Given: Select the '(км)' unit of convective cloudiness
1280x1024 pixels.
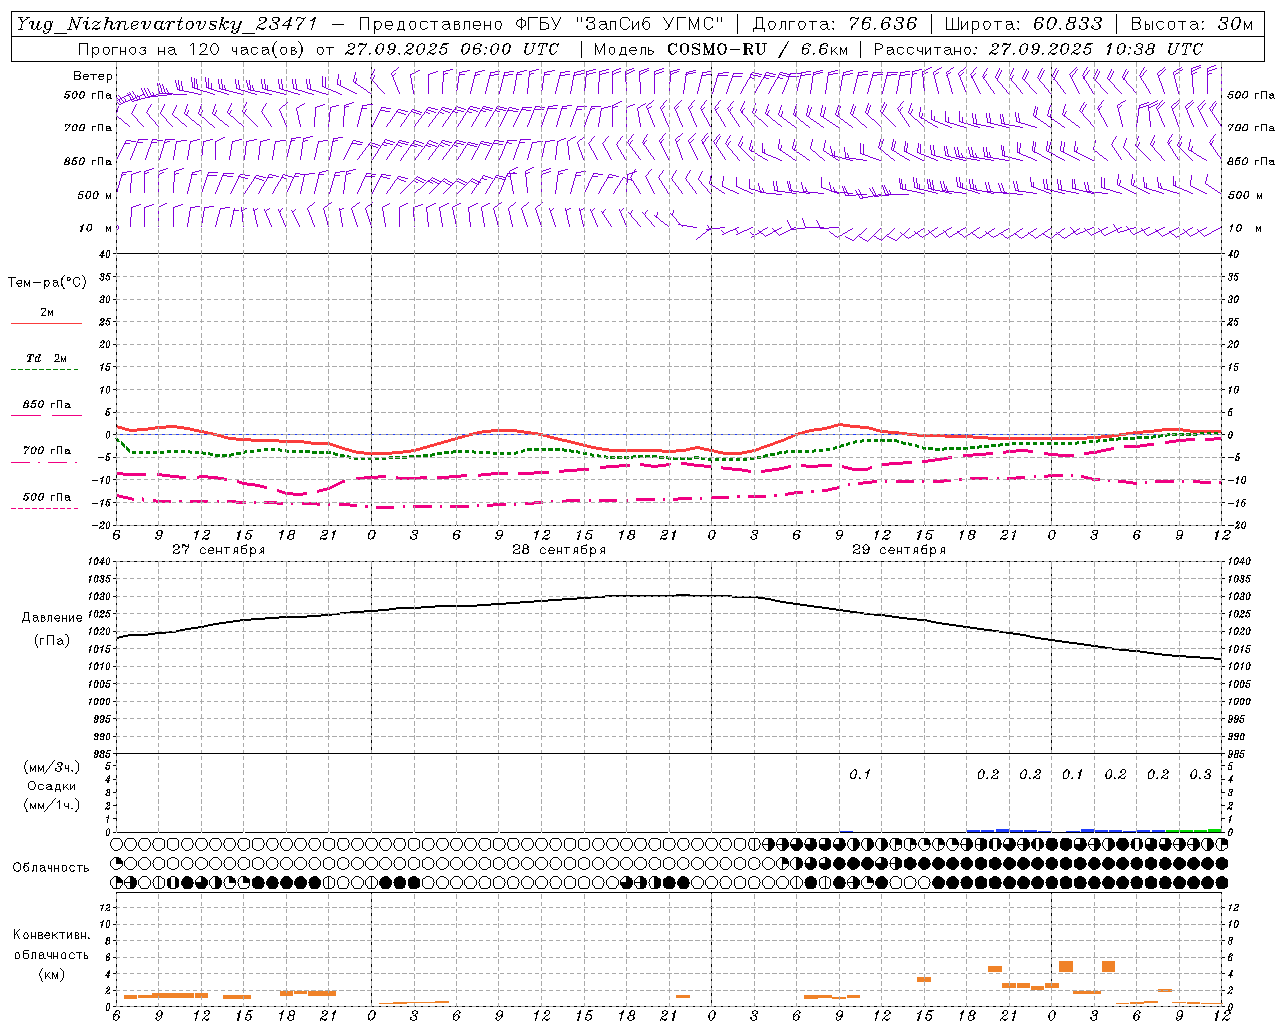Looking at the screenshot, I should (52, 973).
